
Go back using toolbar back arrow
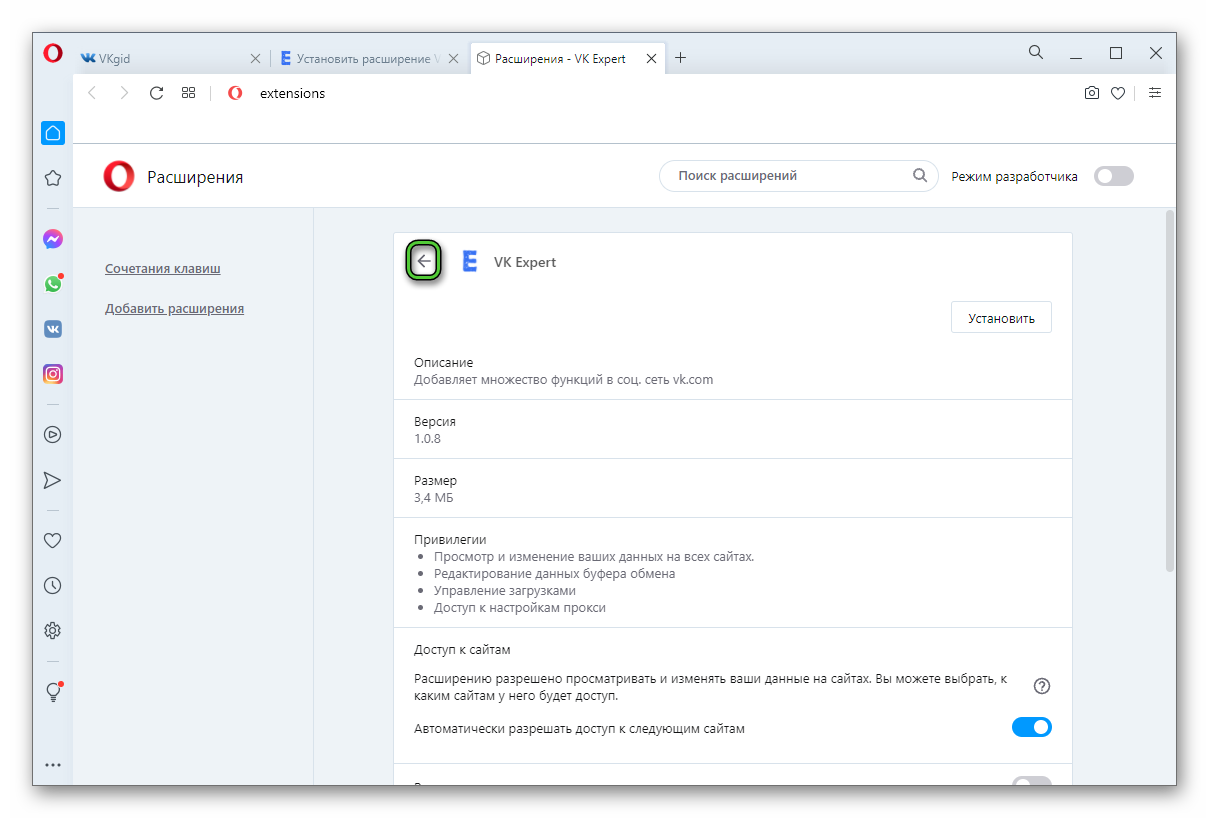(92, 93)
